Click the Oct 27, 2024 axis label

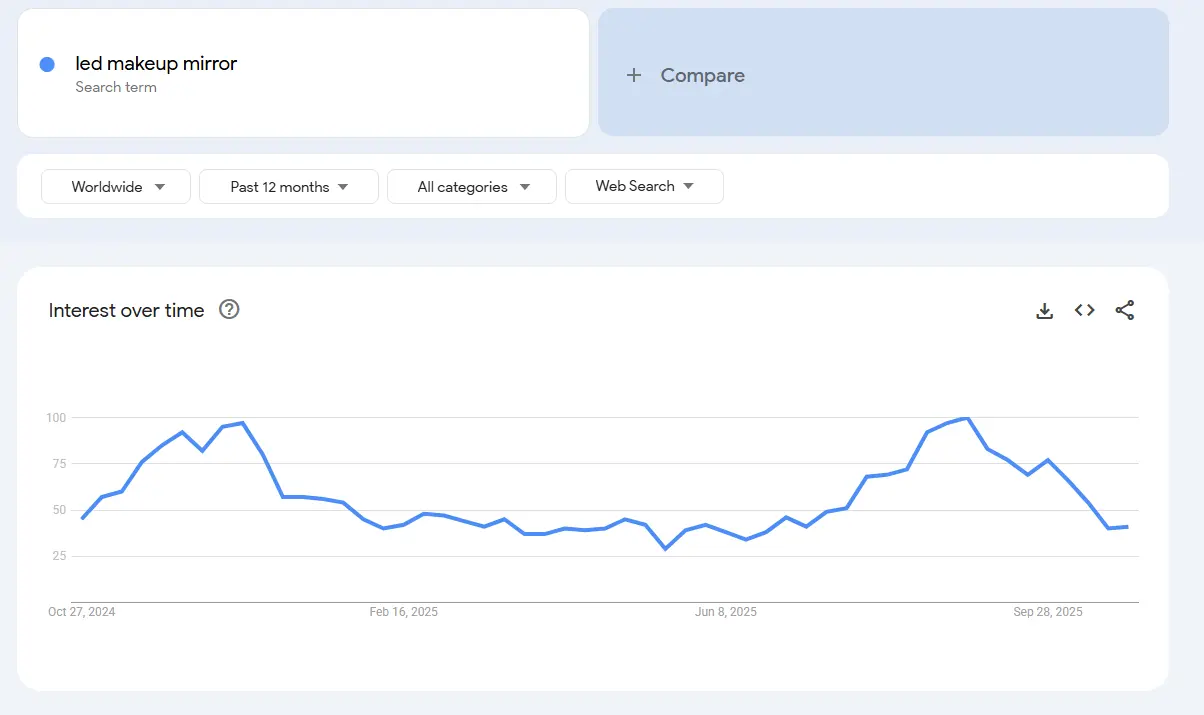(81, 612)
